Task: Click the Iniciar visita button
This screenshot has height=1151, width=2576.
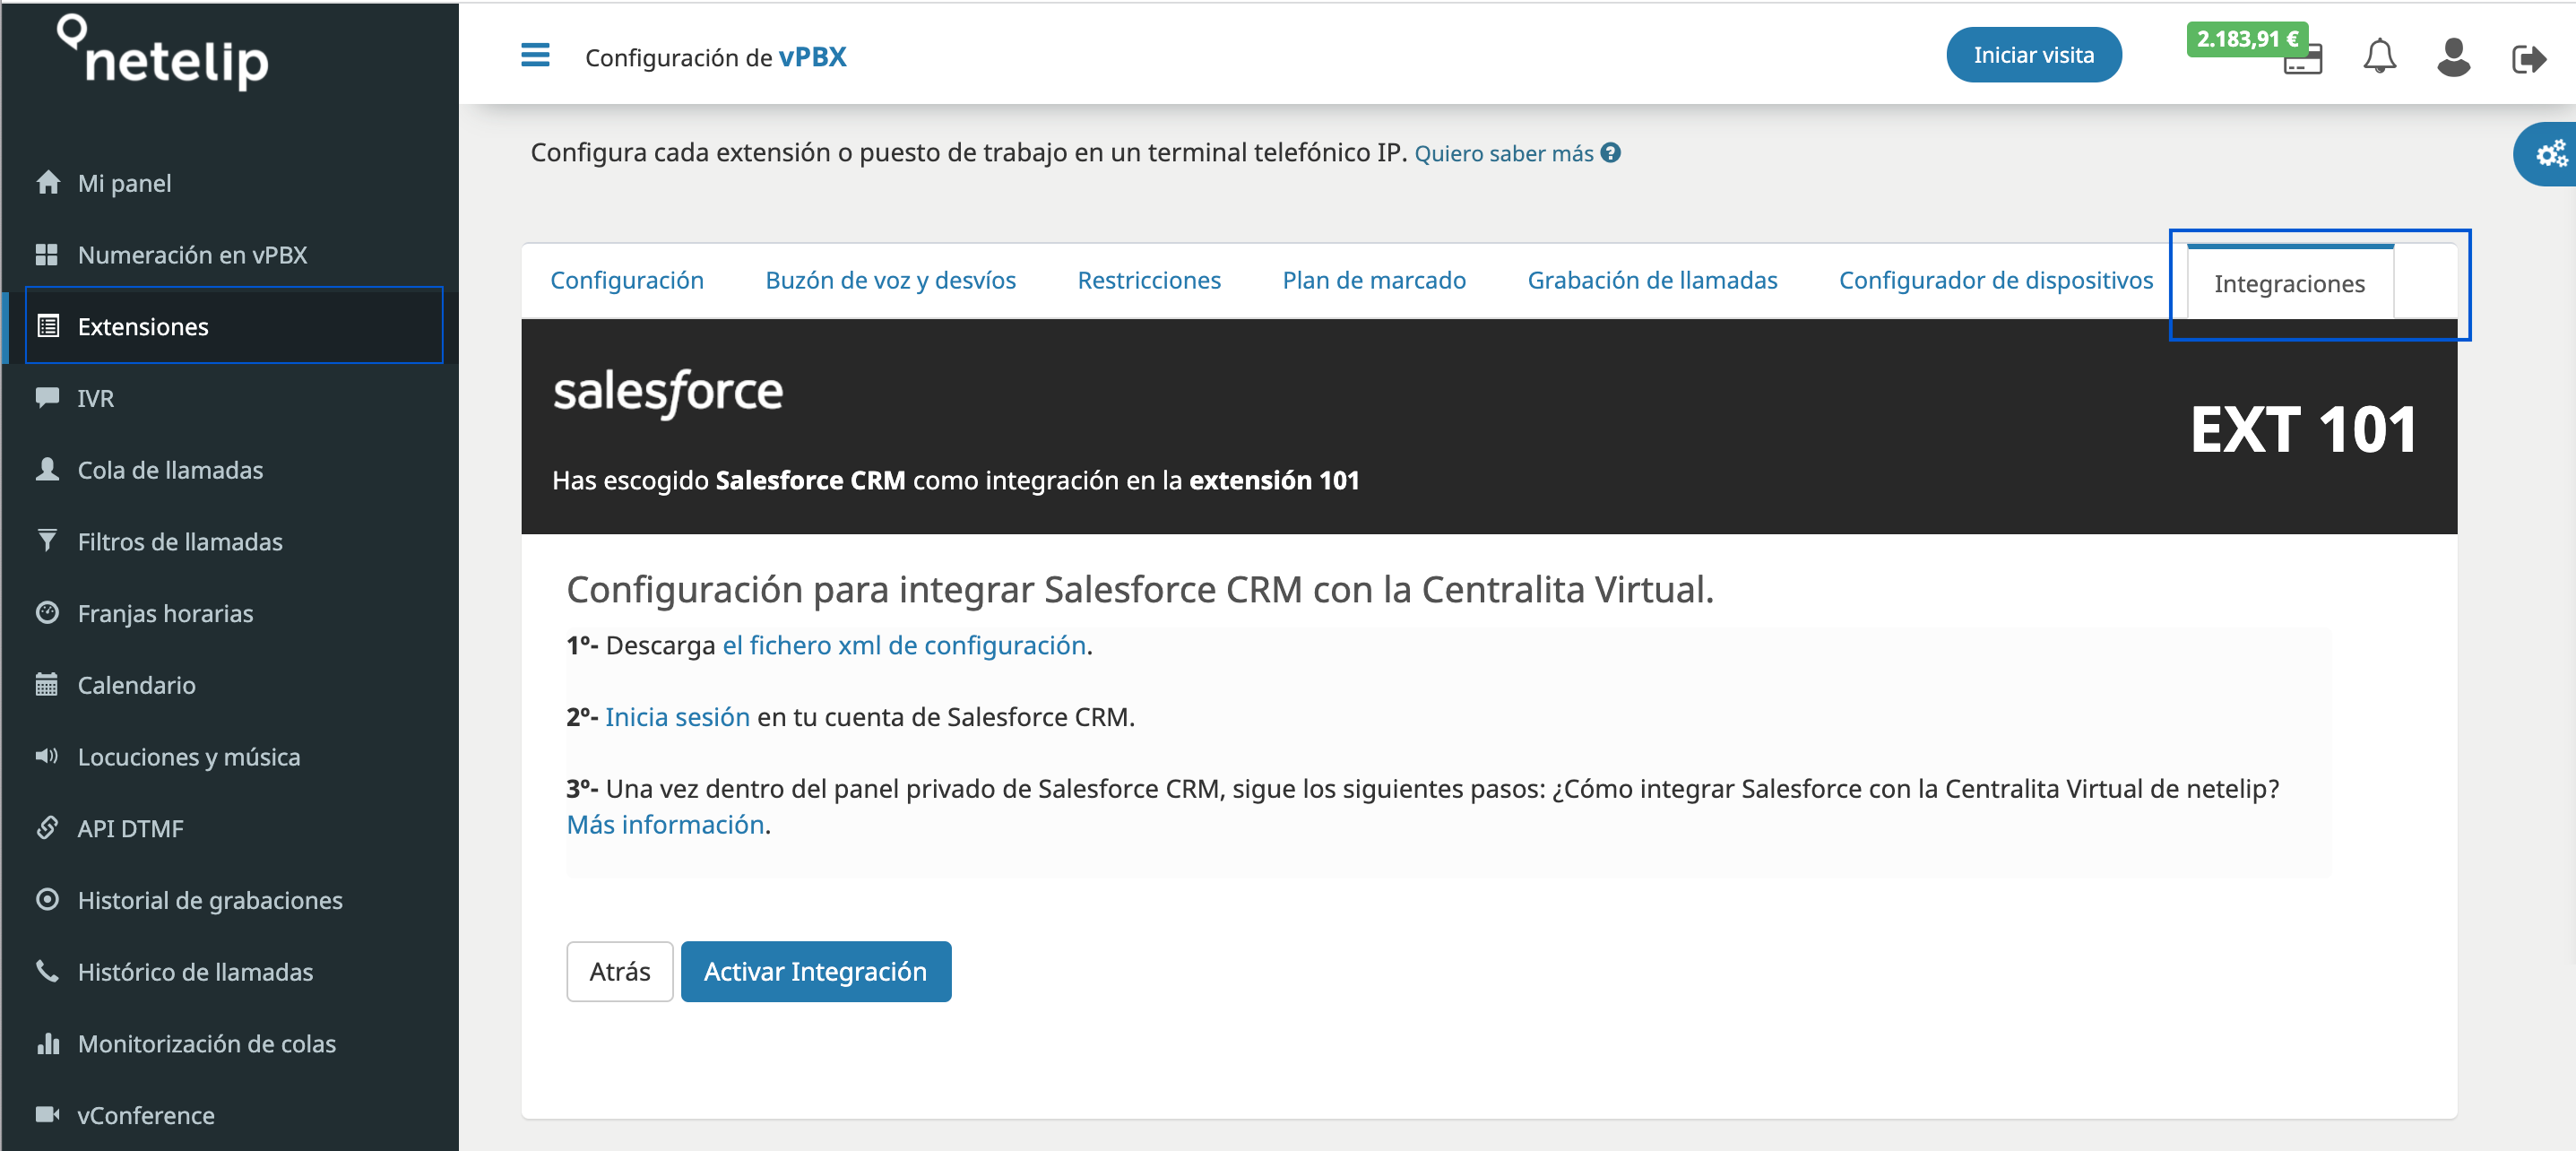Action: (x=2033, y=55)
